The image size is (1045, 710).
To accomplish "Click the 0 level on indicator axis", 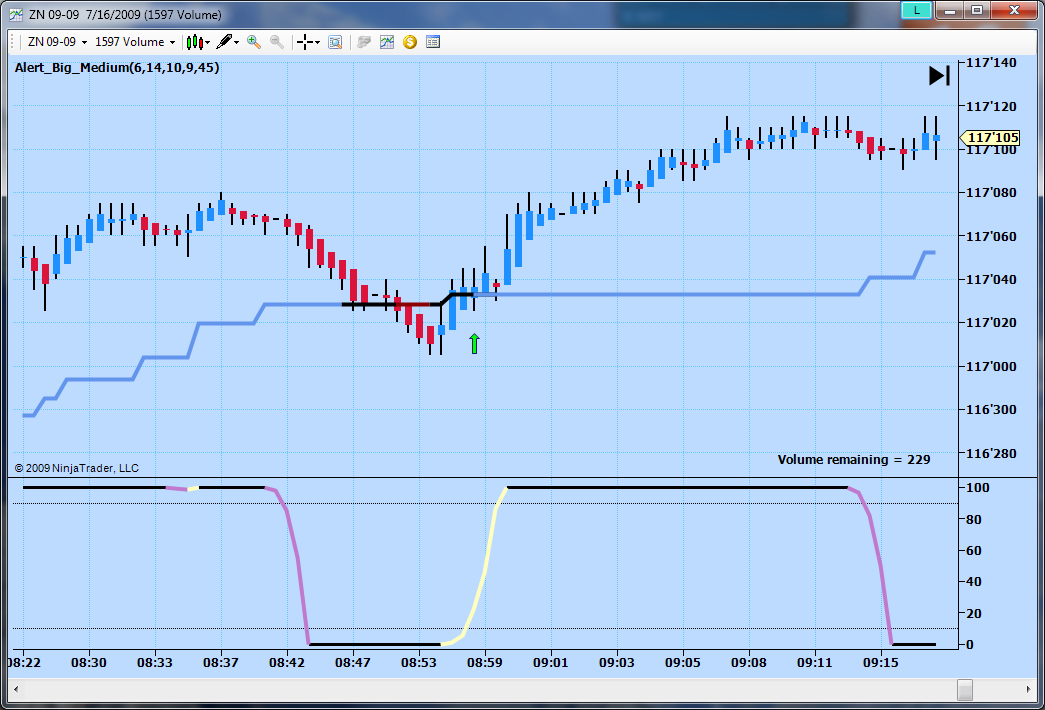I will pos(970,645).
